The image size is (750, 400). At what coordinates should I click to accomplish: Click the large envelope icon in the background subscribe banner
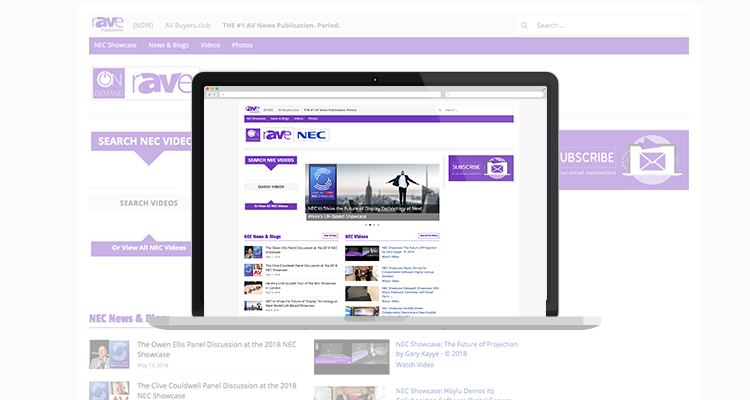[x=652, y=160]
